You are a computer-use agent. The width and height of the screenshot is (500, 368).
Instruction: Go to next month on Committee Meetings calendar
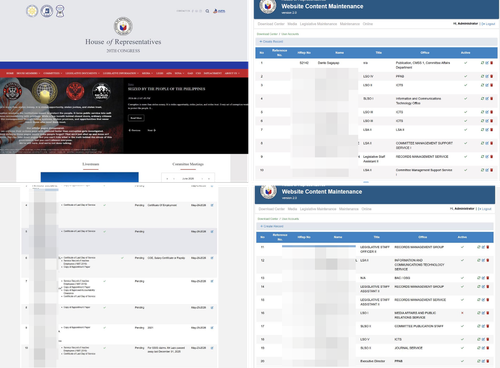coord(202,179)
